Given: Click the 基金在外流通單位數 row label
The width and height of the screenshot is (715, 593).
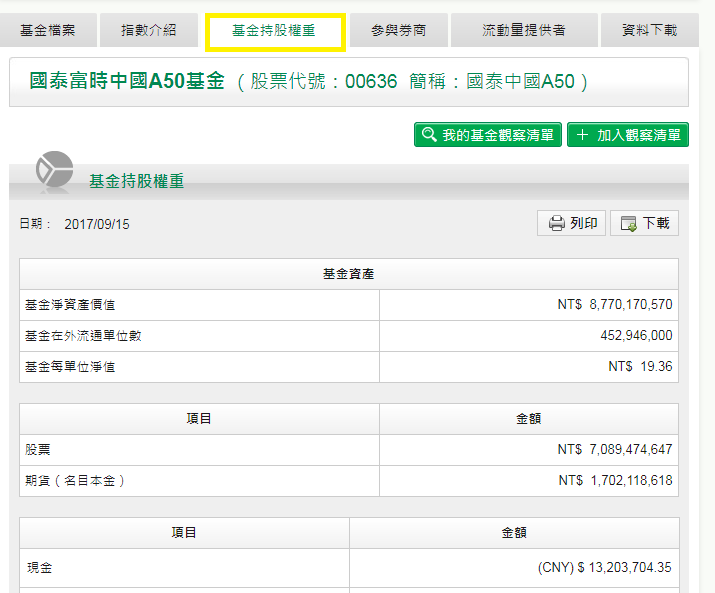Looking at the screenshot, I should [83, 336].
